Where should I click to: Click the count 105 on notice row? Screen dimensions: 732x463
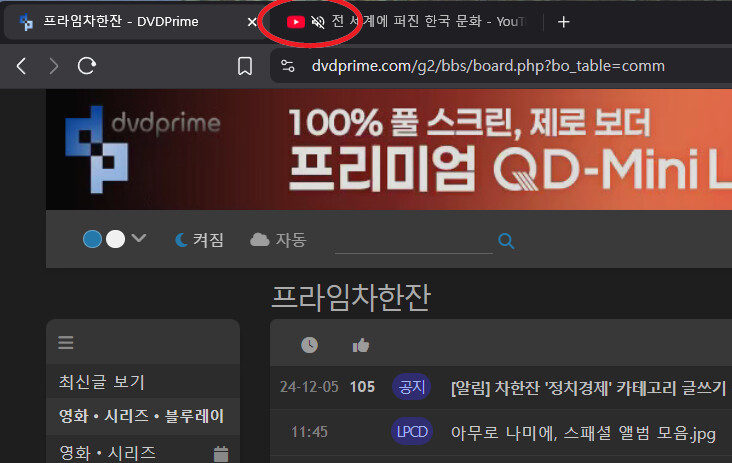pyautogui.click(x=362, y=387)
